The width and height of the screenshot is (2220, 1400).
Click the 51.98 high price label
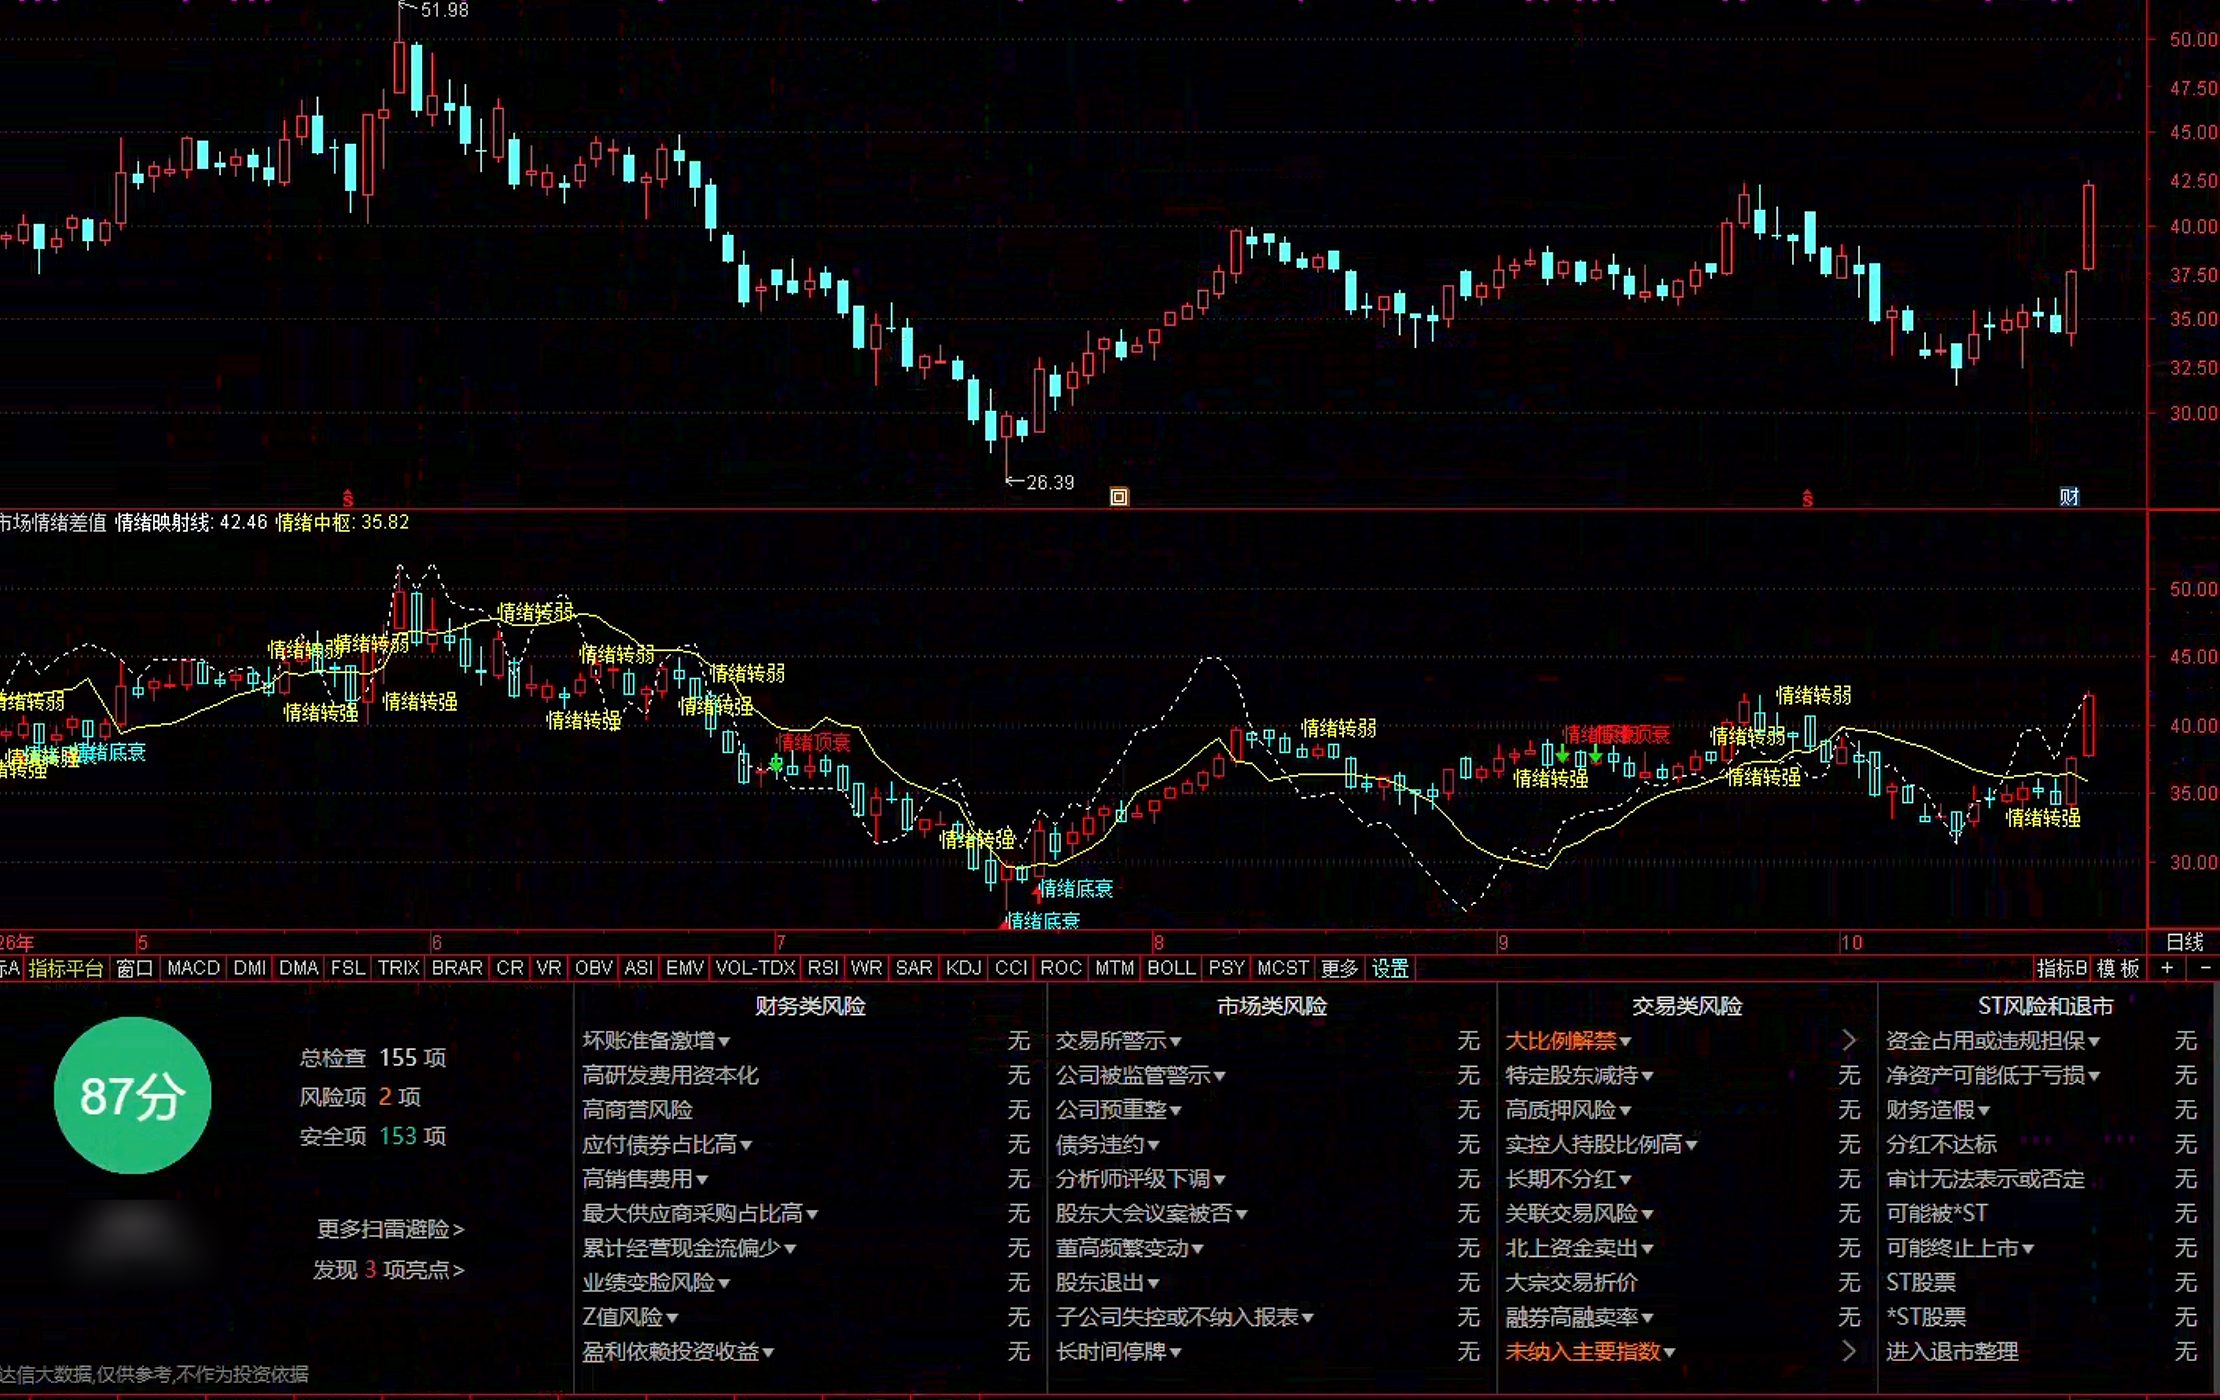(444, 10)
